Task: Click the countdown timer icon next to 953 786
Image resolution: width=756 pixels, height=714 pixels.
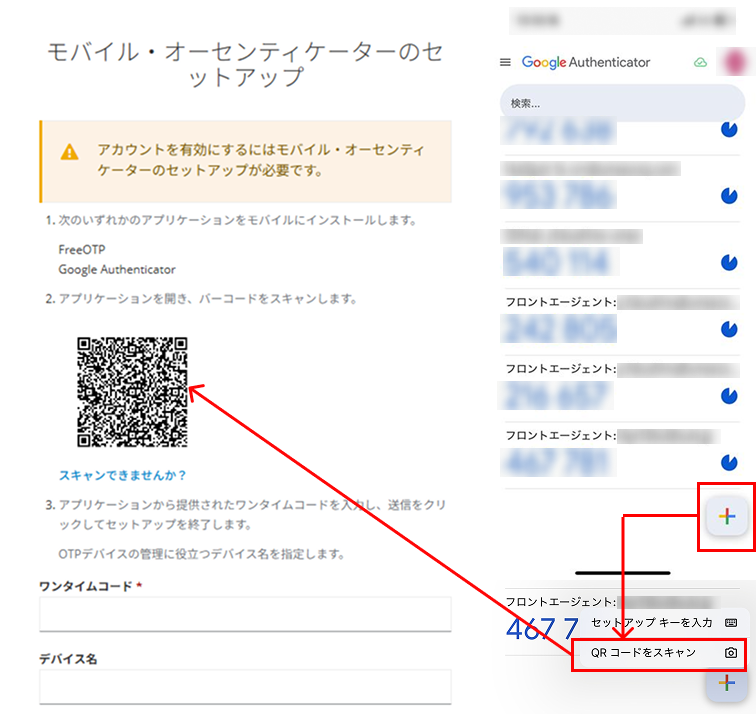Action: tap(728, 196)
